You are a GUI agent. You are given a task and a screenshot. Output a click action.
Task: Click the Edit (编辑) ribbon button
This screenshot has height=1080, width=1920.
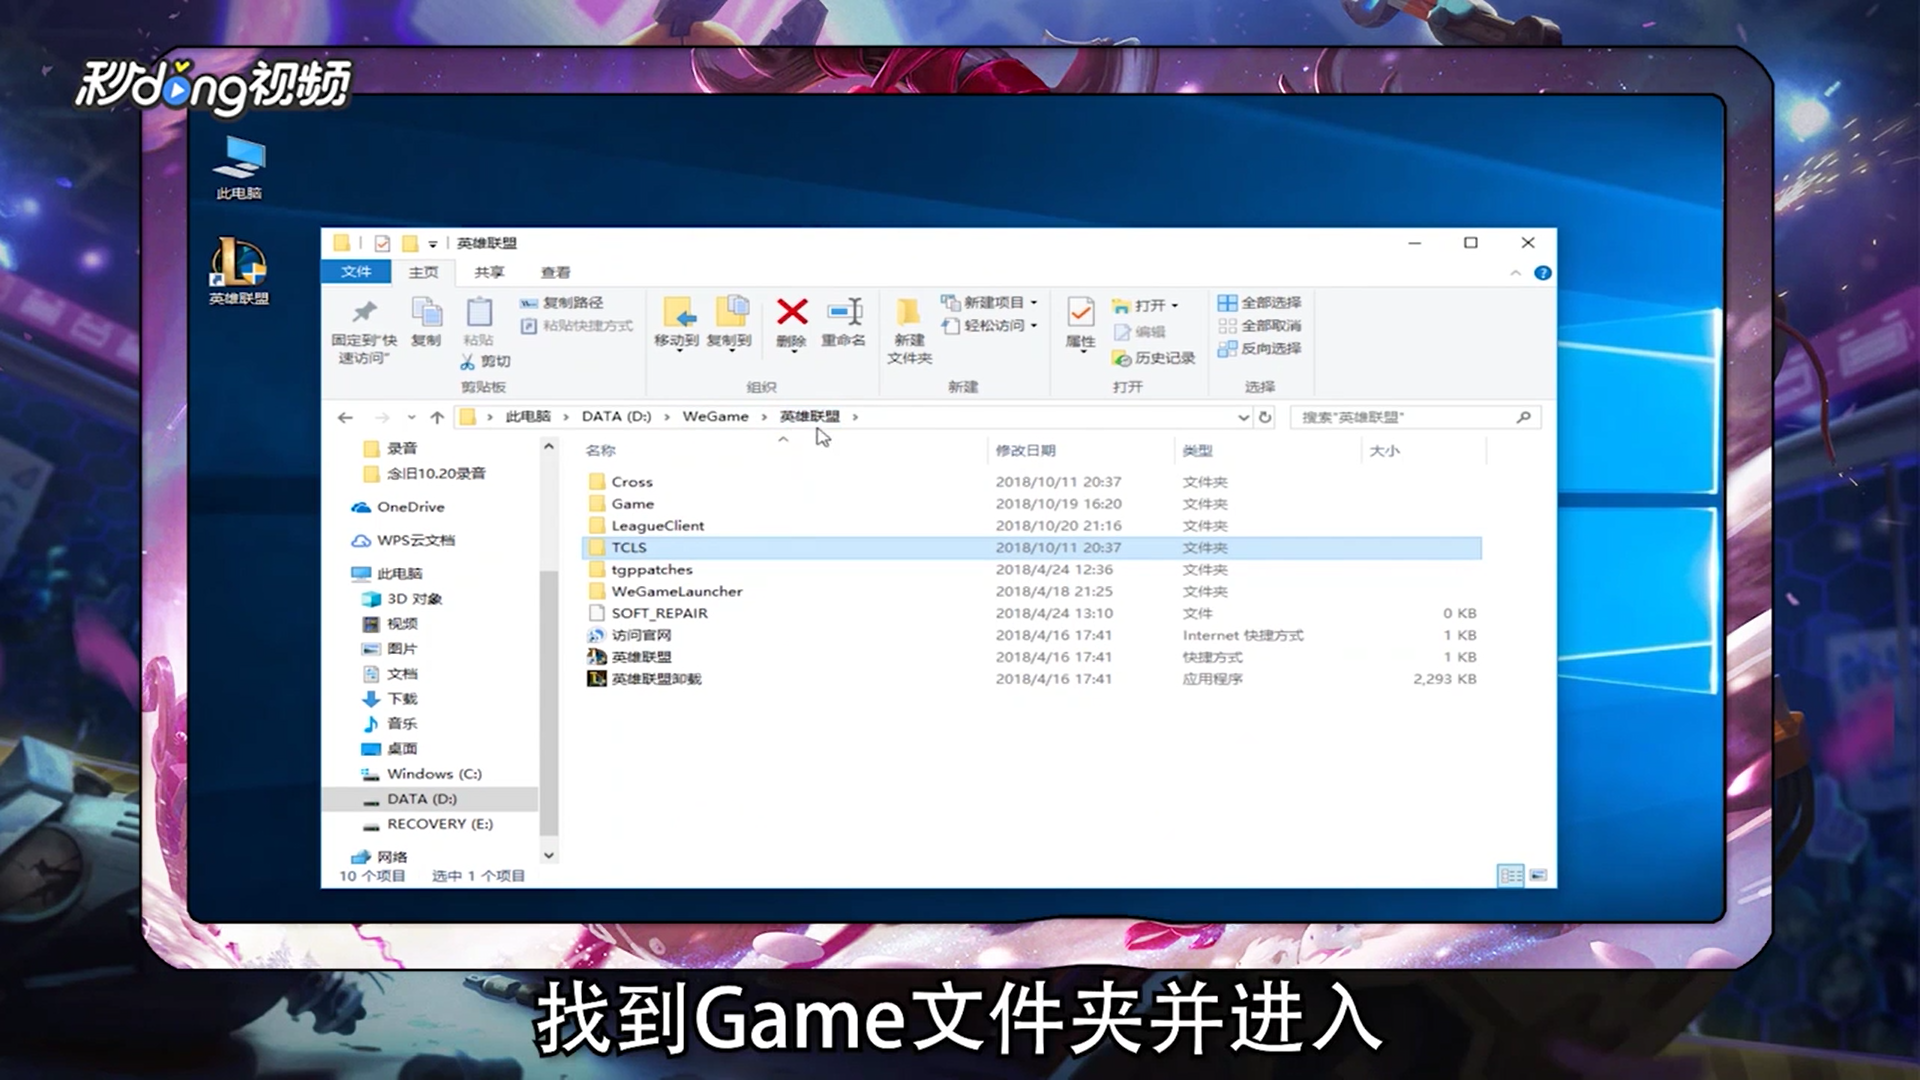[x=1139, y=331]
